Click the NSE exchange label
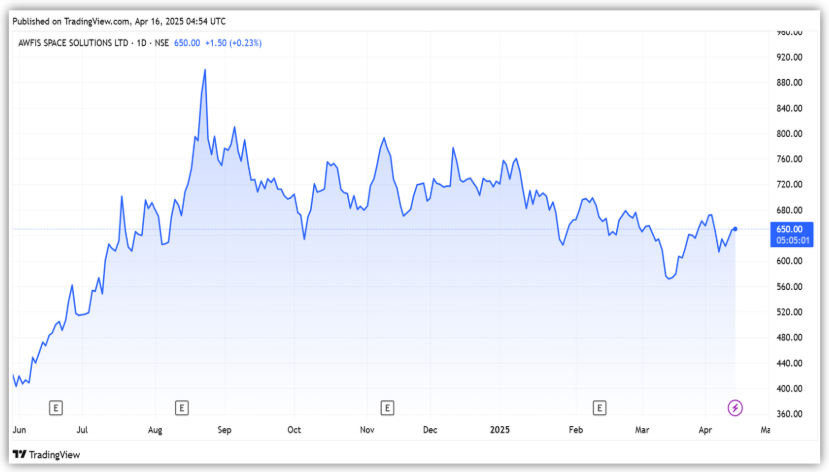Image resolution: width=829 pixels, height=472 pixels. tap(162, 43)
